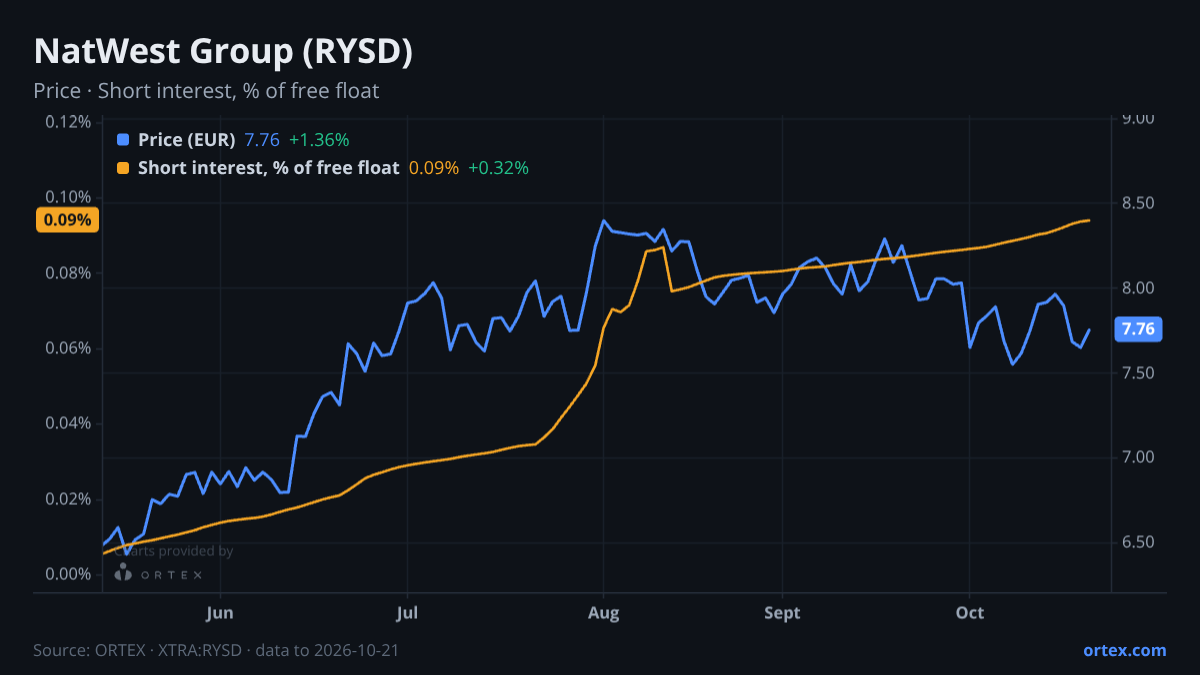Click the Oct x-axis label
The width and height of the screenshot is (1200, 675).
[970, 613]
